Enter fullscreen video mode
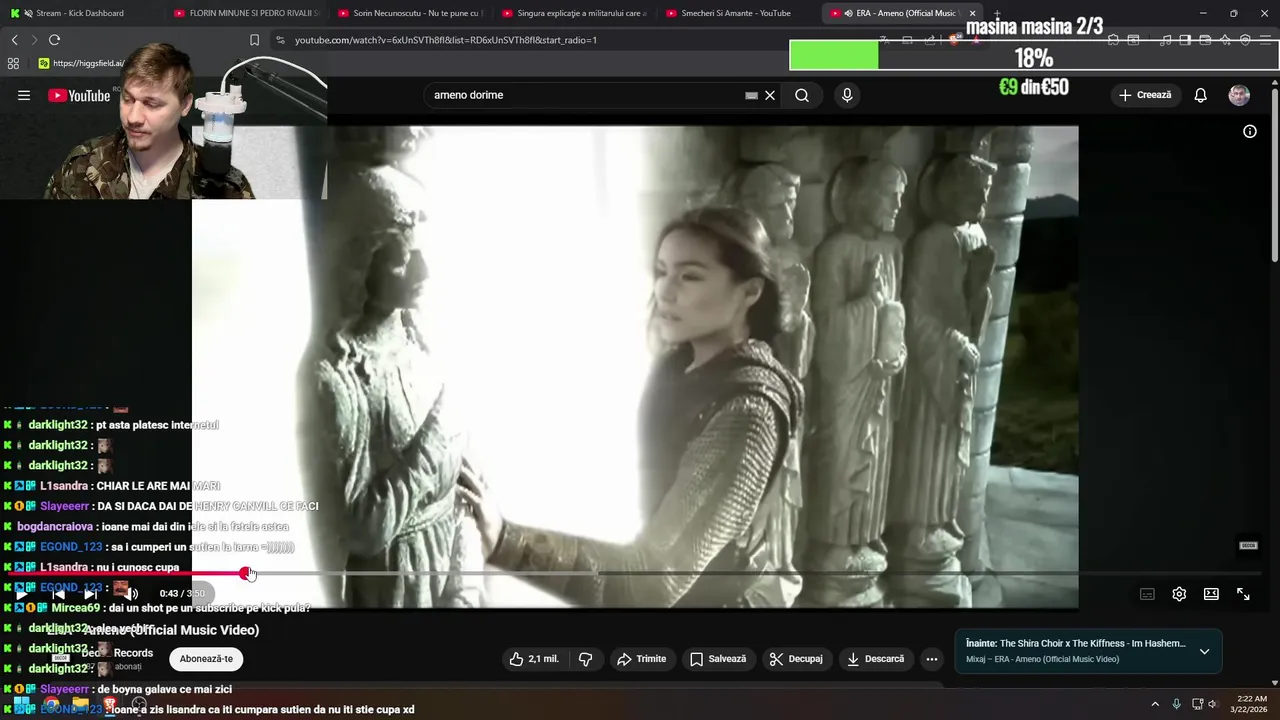 tap(1243, 594)
